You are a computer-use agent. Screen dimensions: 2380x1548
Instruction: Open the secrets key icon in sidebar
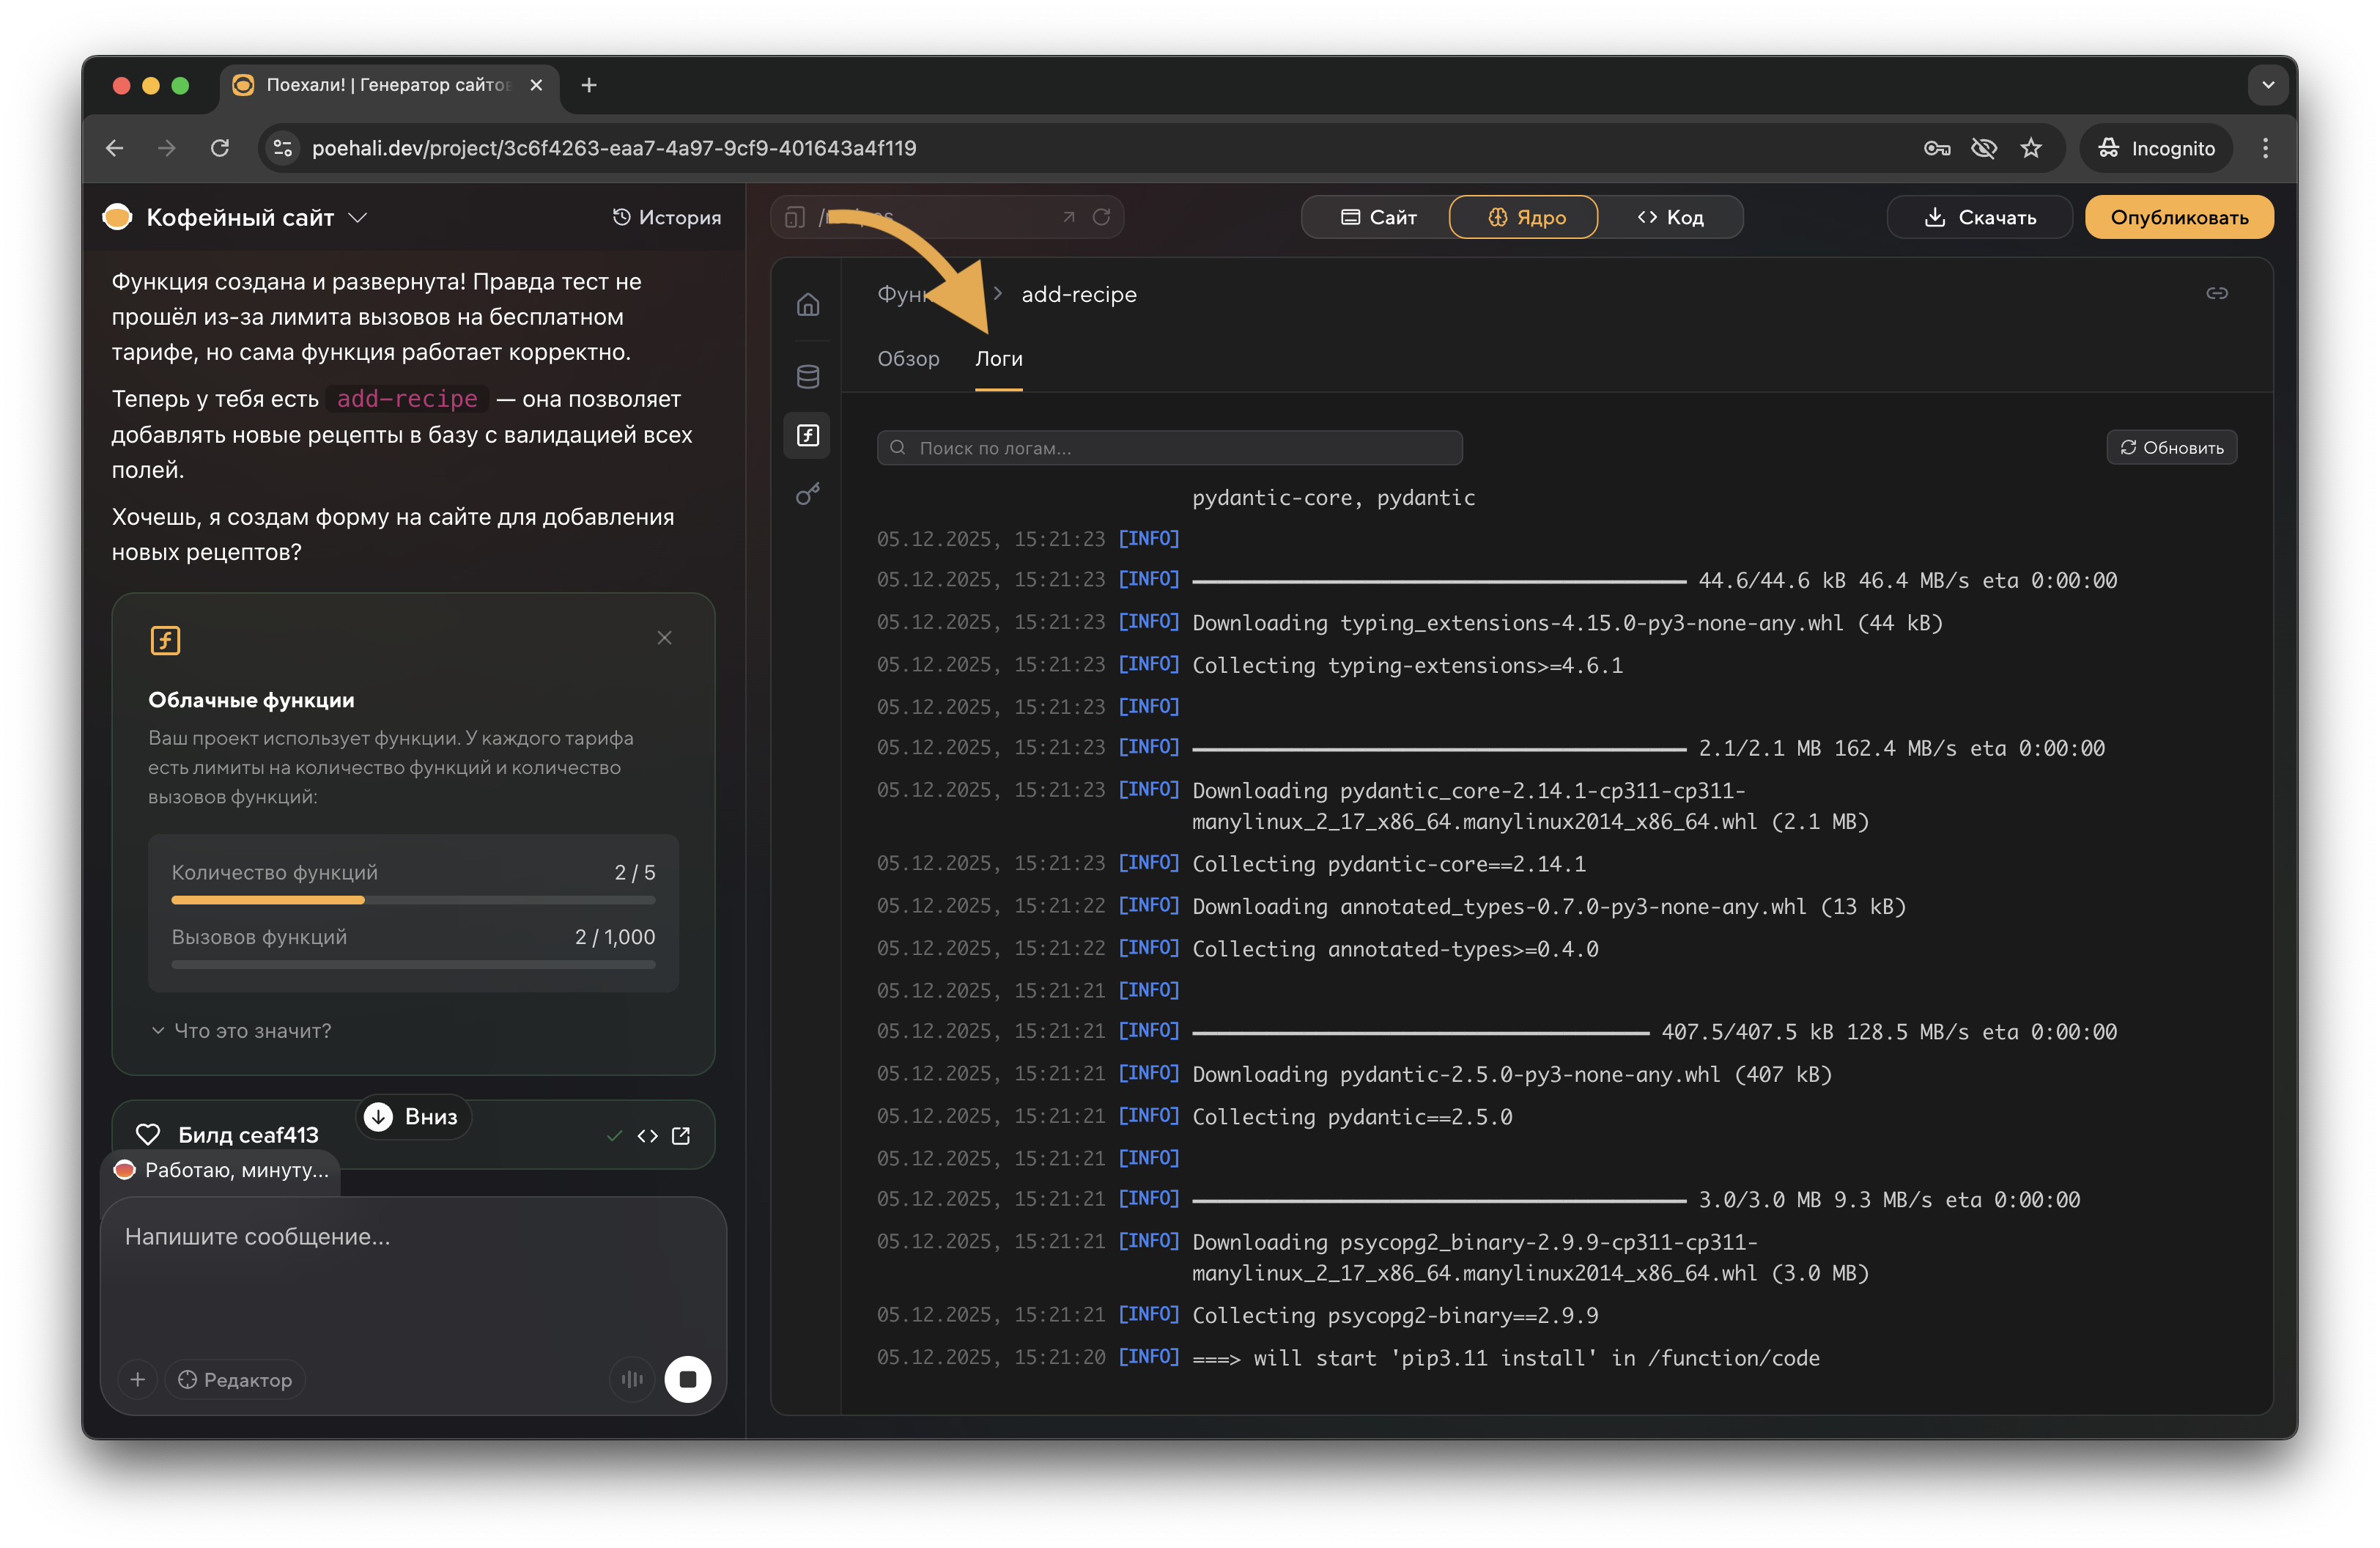tap(808, 494)
